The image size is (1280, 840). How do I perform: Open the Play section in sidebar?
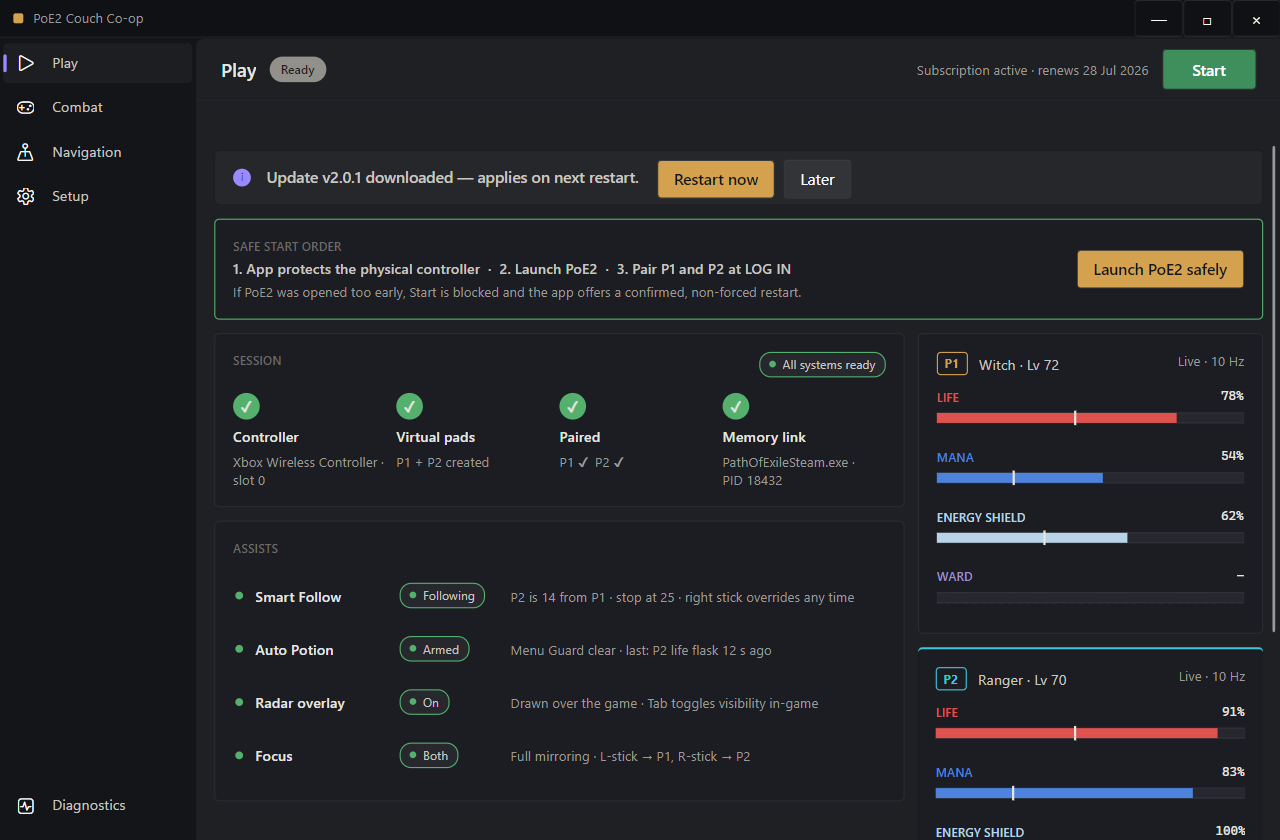98,63
